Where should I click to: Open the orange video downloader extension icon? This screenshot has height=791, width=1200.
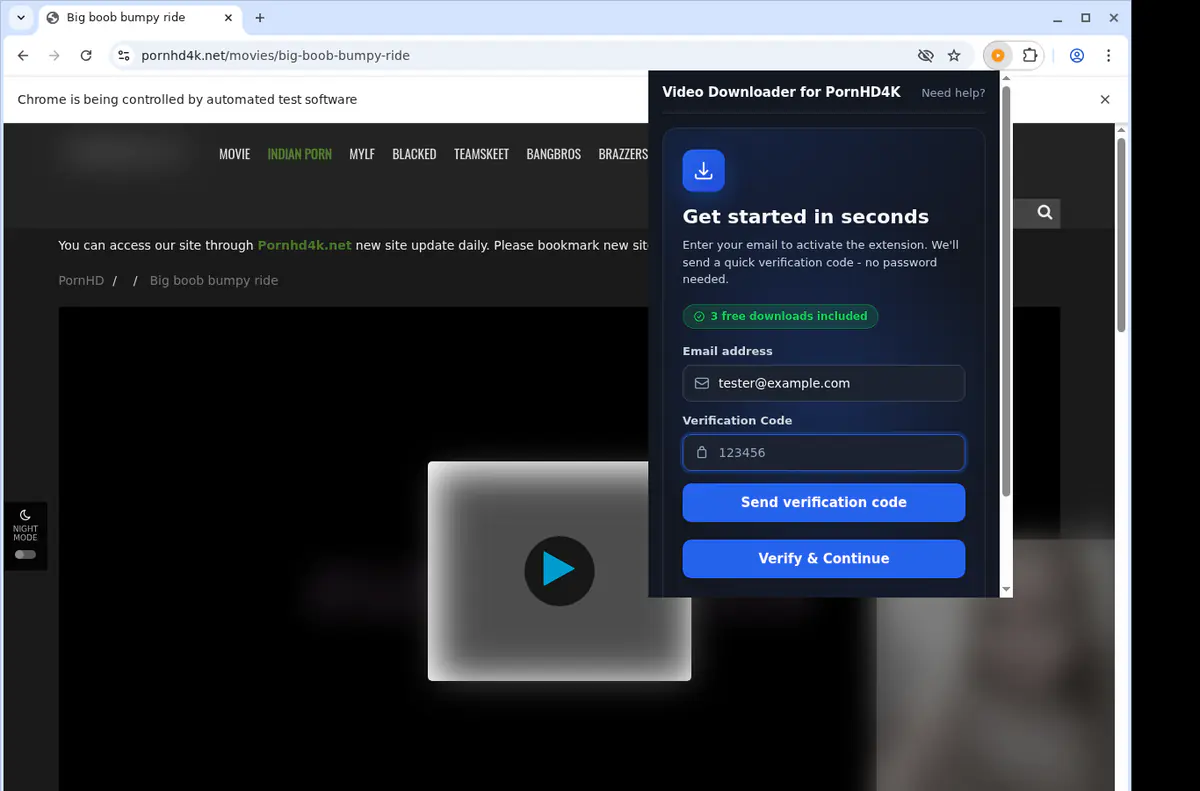(x=997, y=56)
